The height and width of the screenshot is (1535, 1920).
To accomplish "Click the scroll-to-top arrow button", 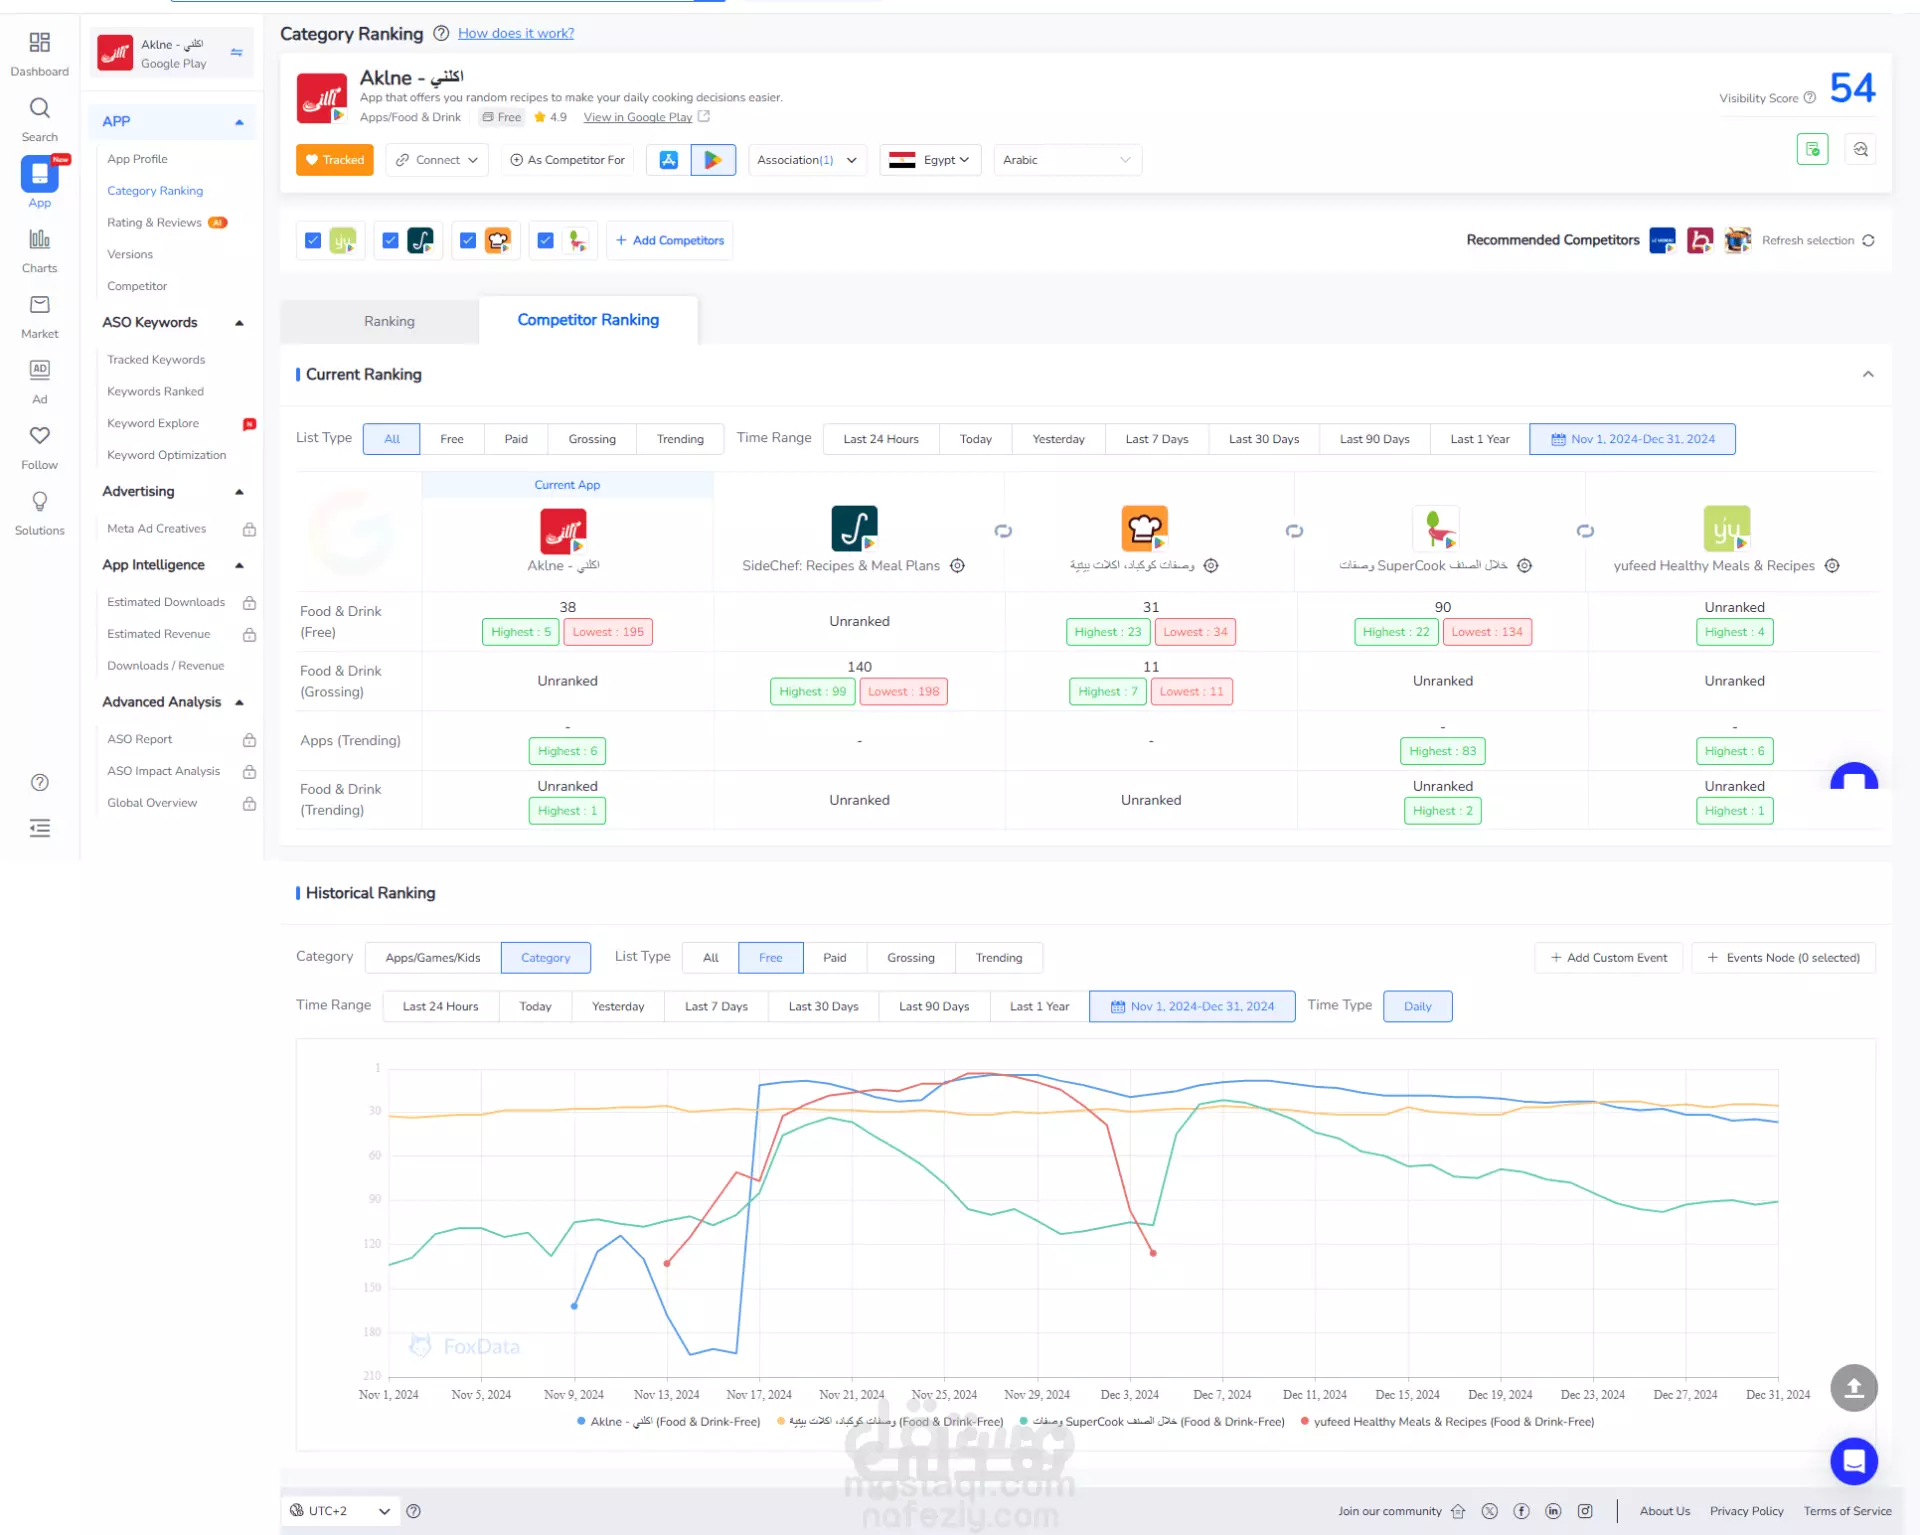I will pyautogui.click(x=1853, y=1388).
